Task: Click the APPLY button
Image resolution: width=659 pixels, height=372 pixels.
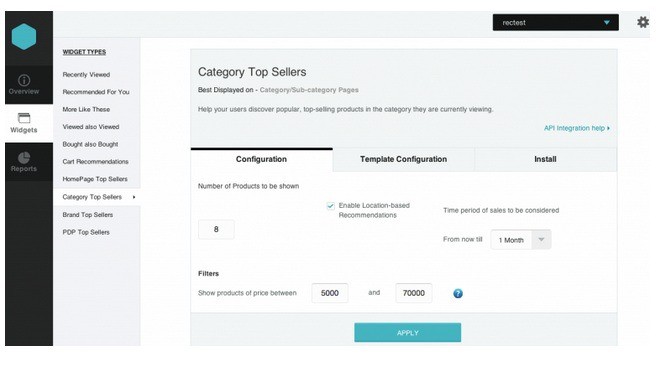Action: (x=407, y=332)
